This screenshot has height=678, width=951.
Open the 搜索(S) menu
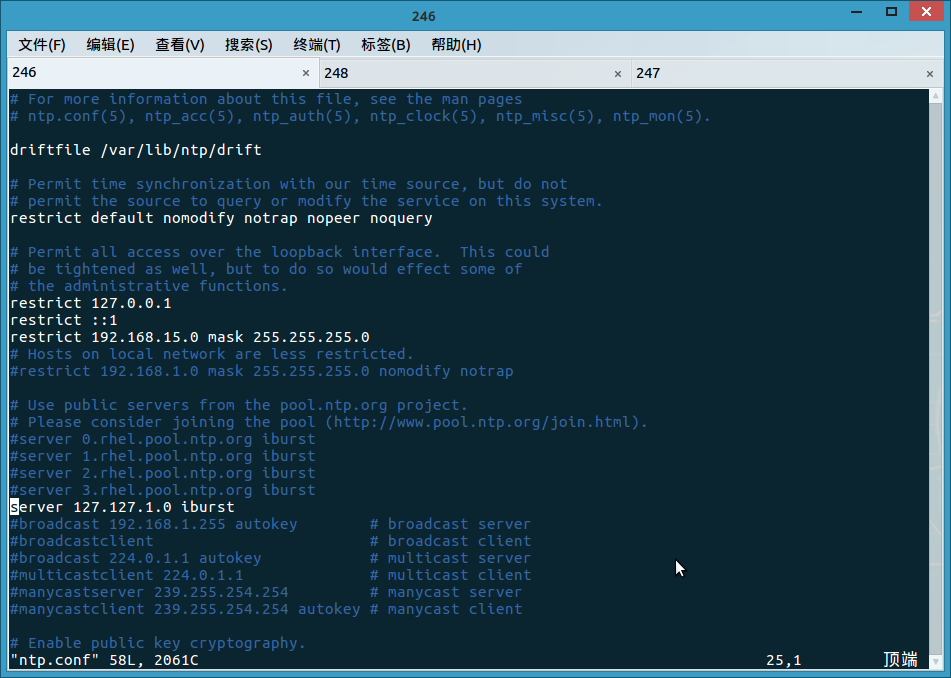point(249,45)
